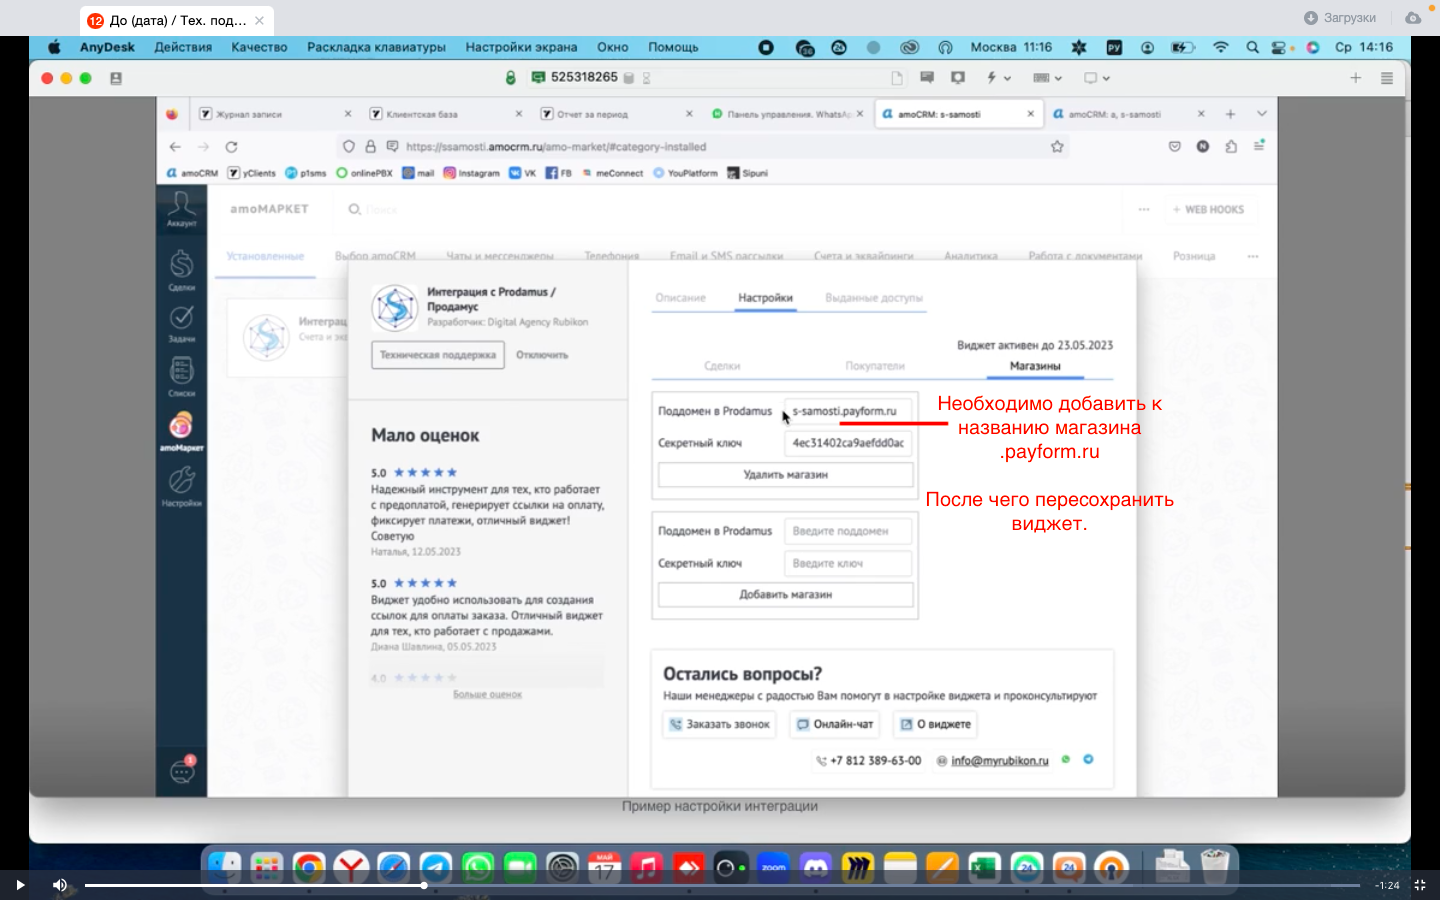Open the Сделки section in amoCRM sidebar
Viewport: 1440px width, 900px height.
tap(181, 269)
